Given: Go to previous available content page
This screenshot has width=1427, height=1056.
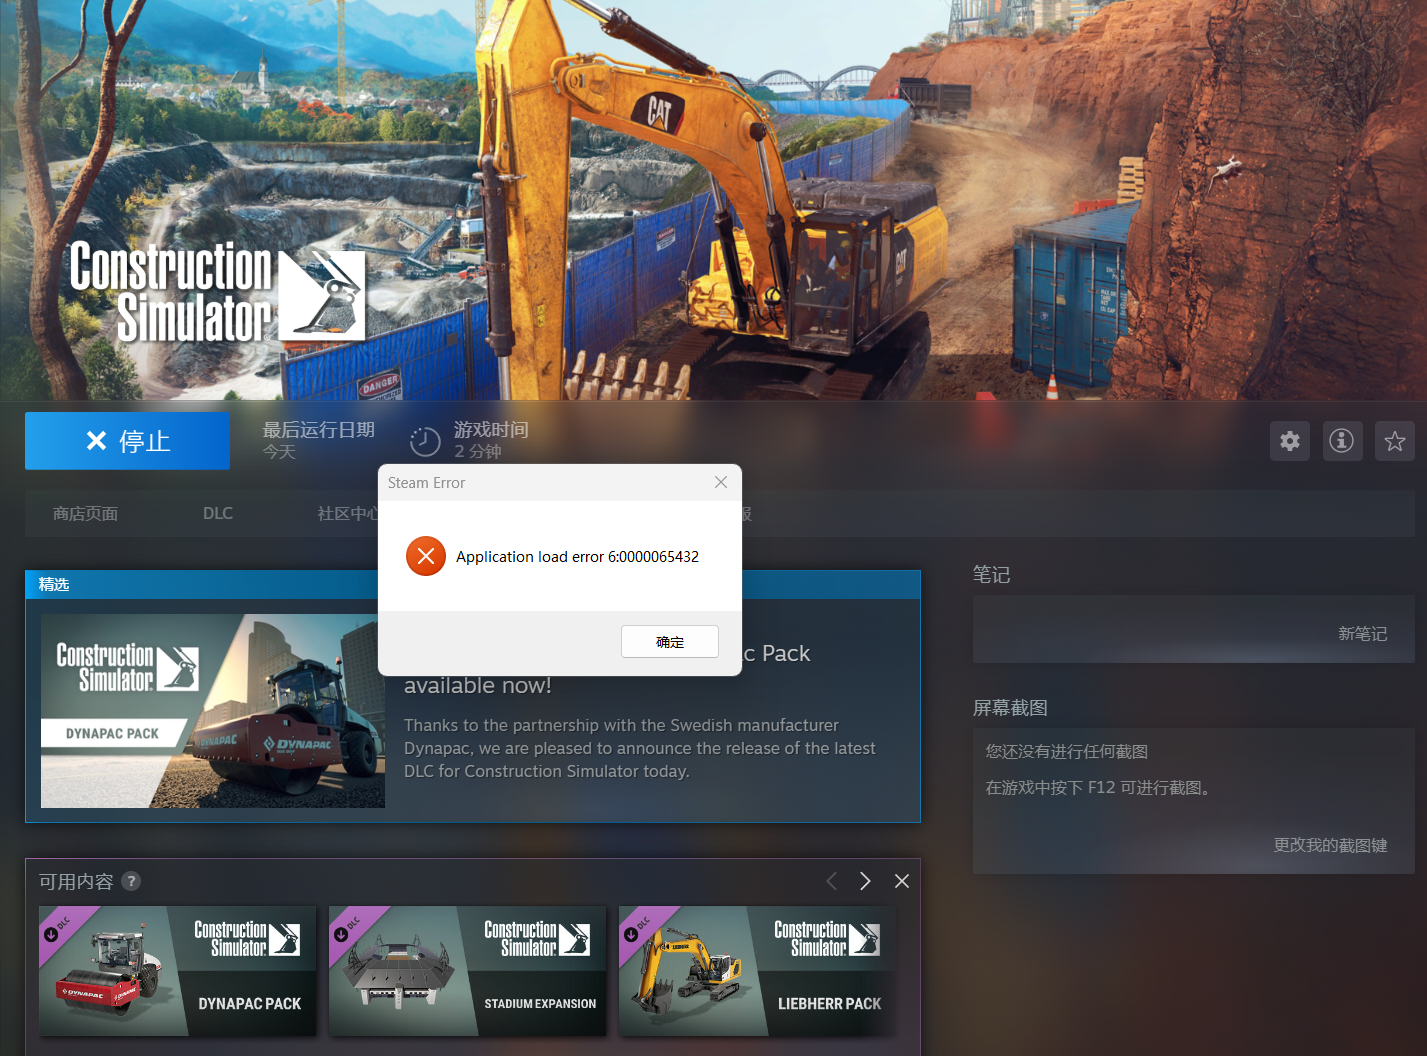Looking at the screenshot, I should point(832,881).
